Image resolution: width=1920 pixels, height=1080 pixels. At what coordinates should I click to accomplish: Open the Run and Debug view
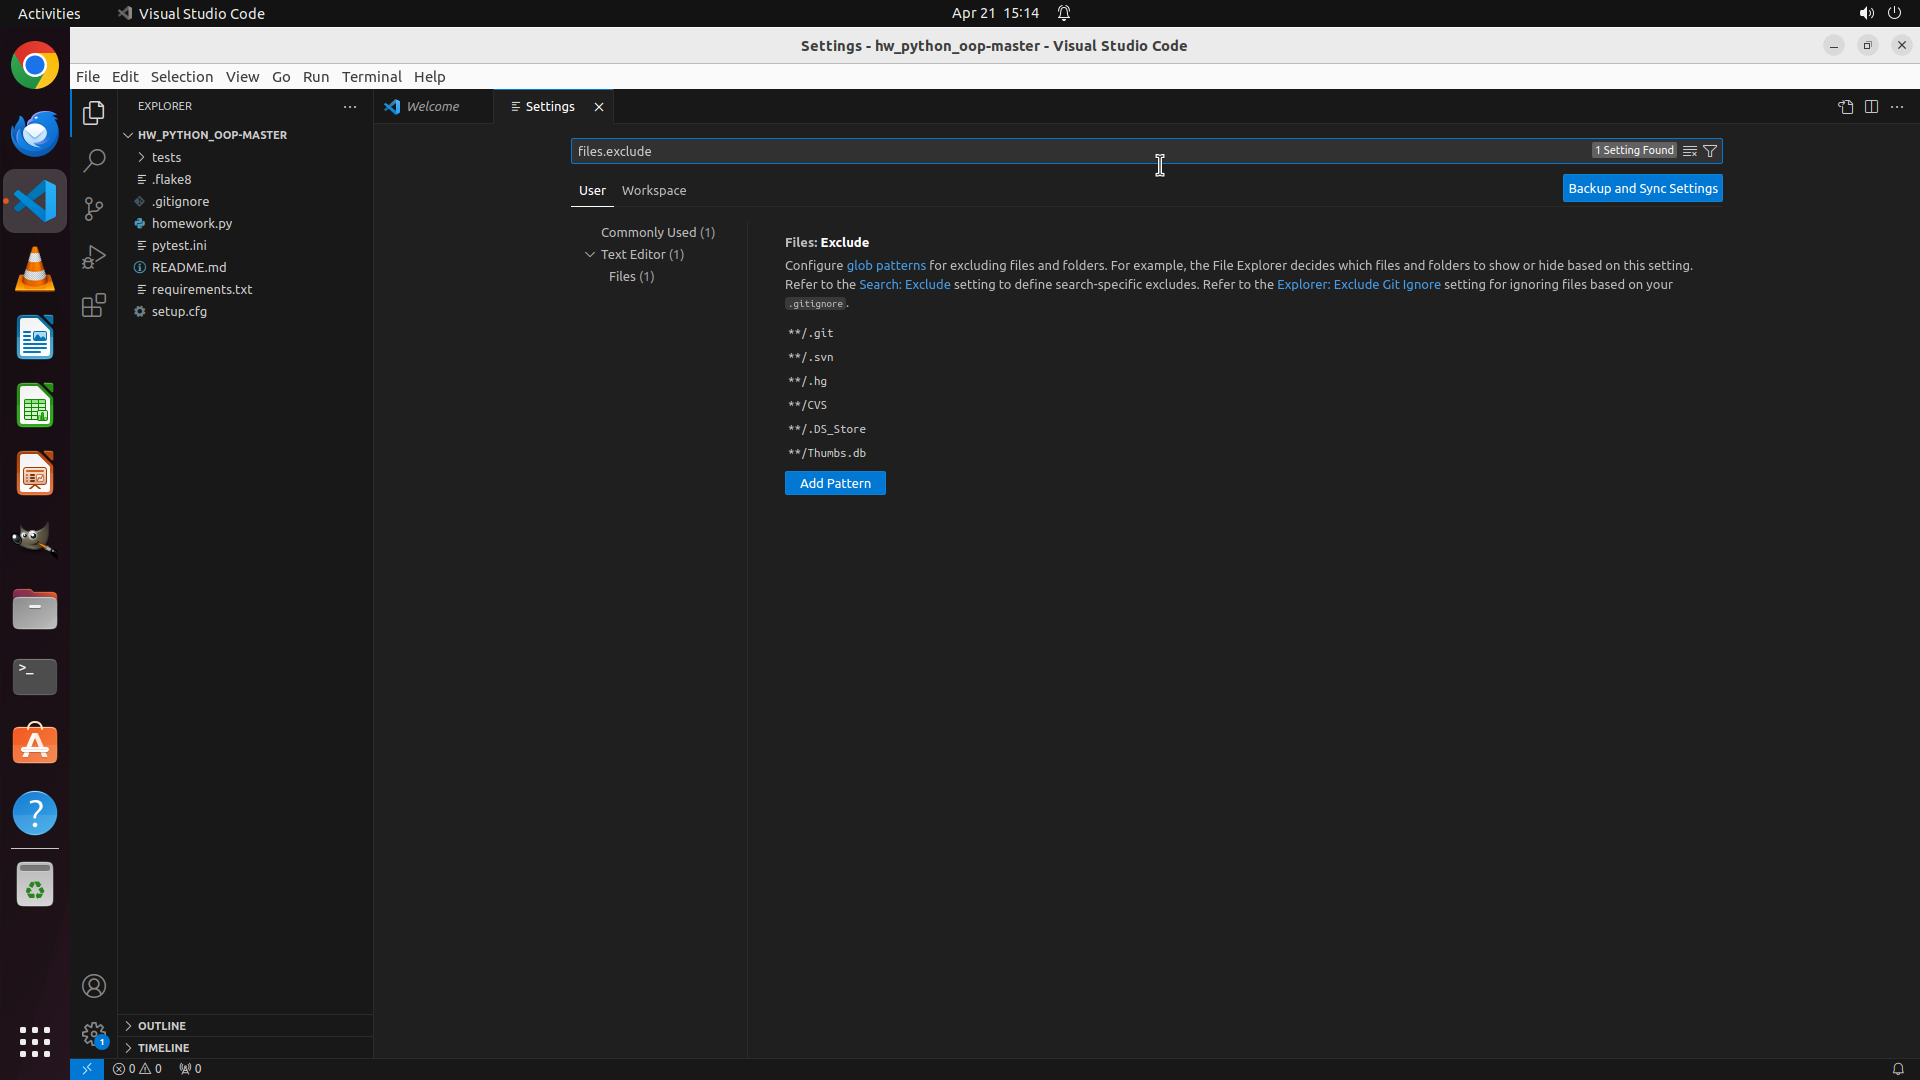pyautogui.click(x=94, y=257)
